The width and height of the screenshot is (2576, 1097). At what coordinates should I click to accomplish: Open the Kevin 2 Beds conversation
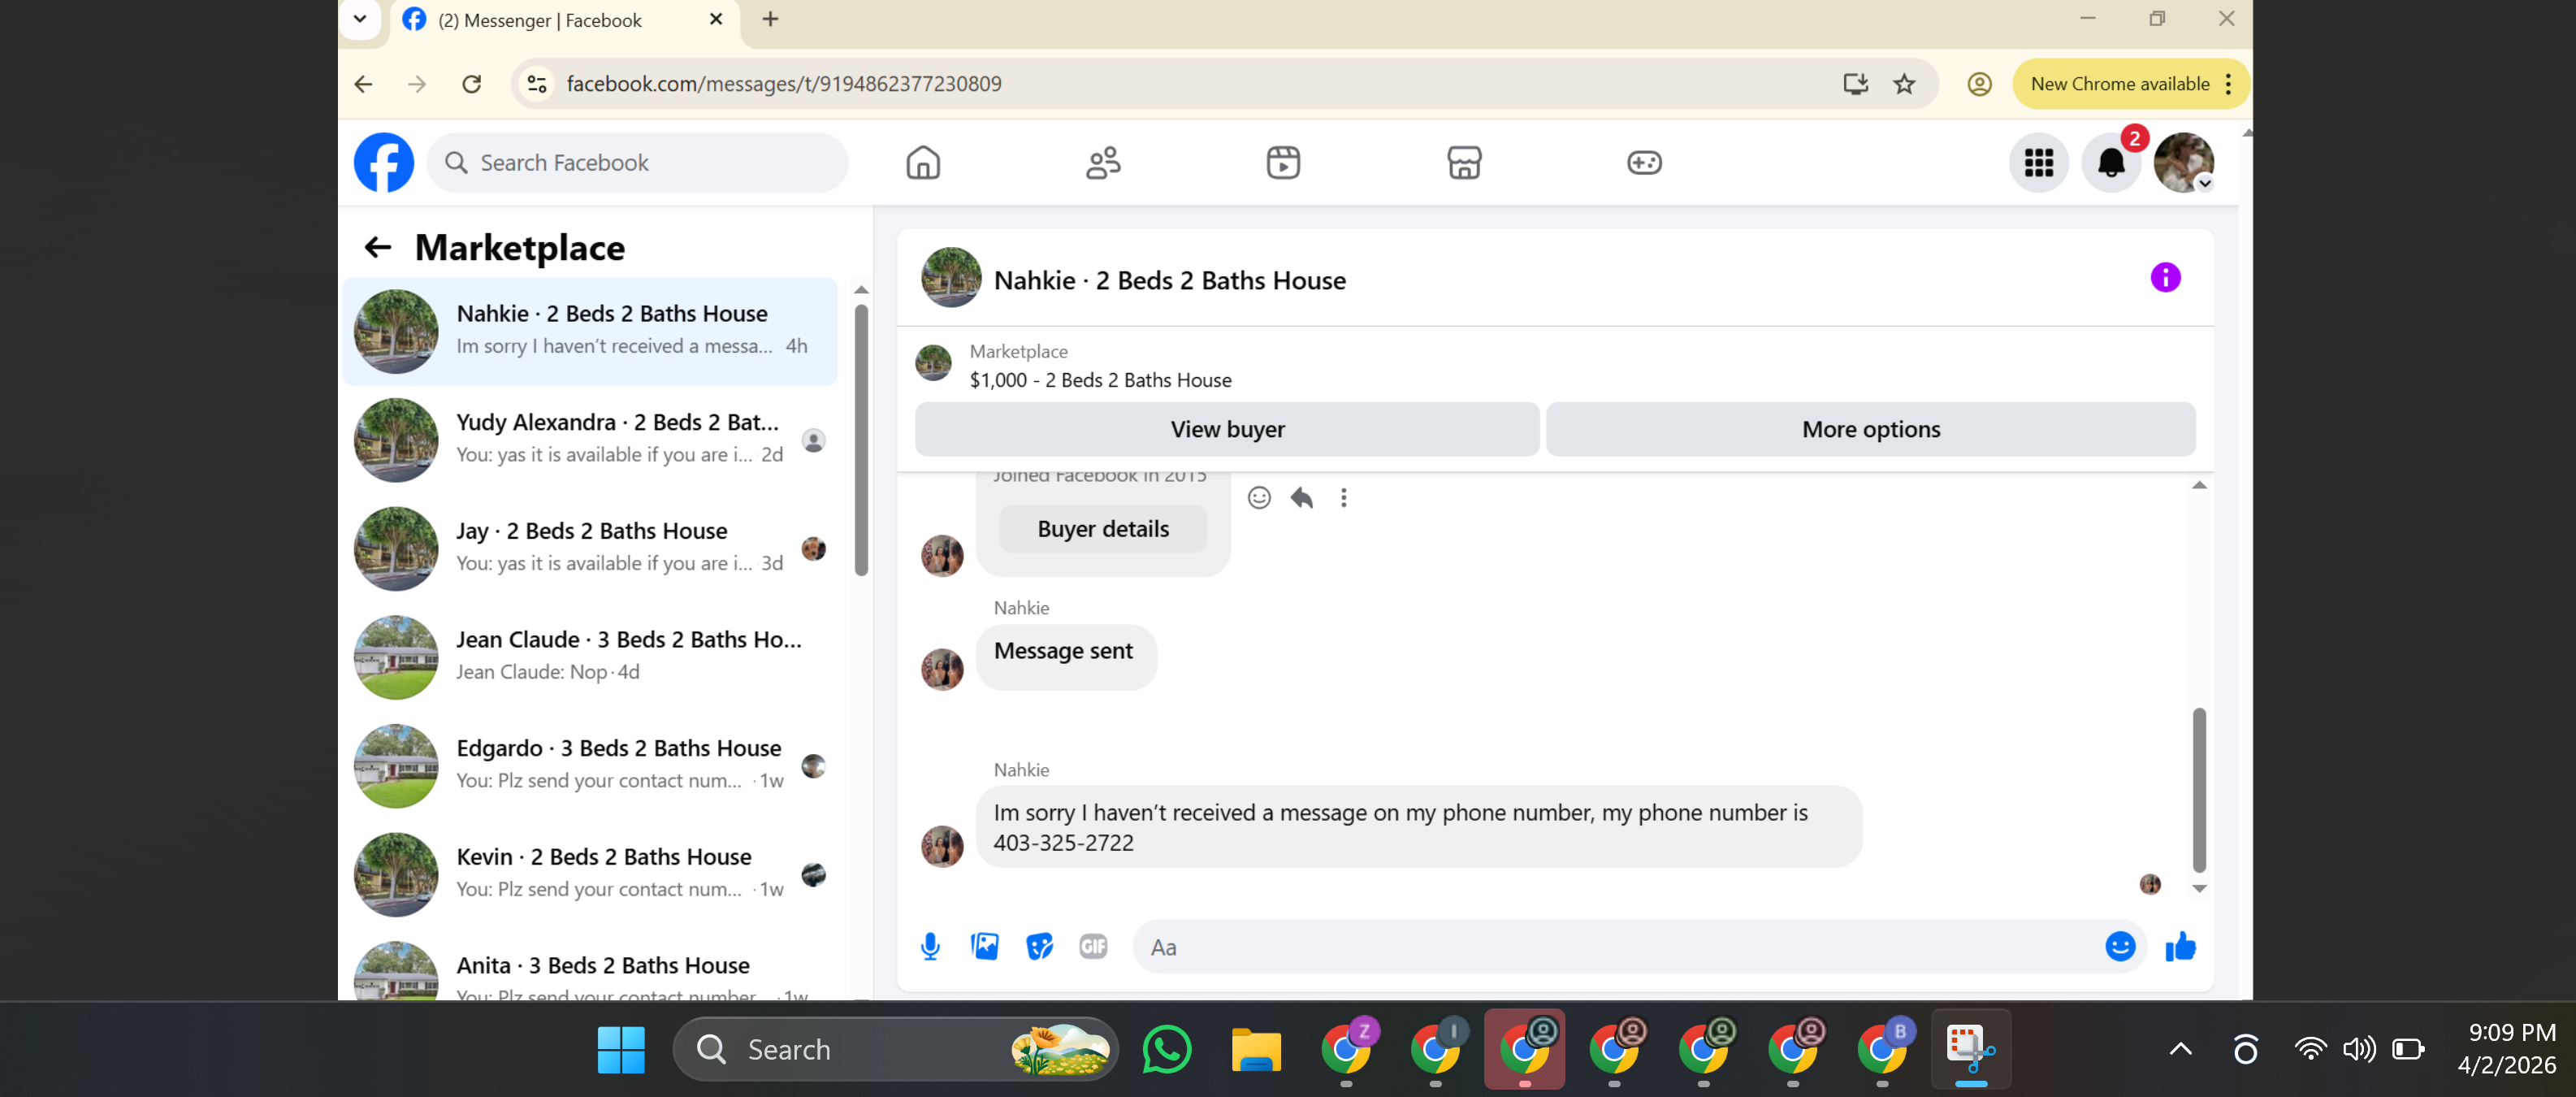point(590,874)
